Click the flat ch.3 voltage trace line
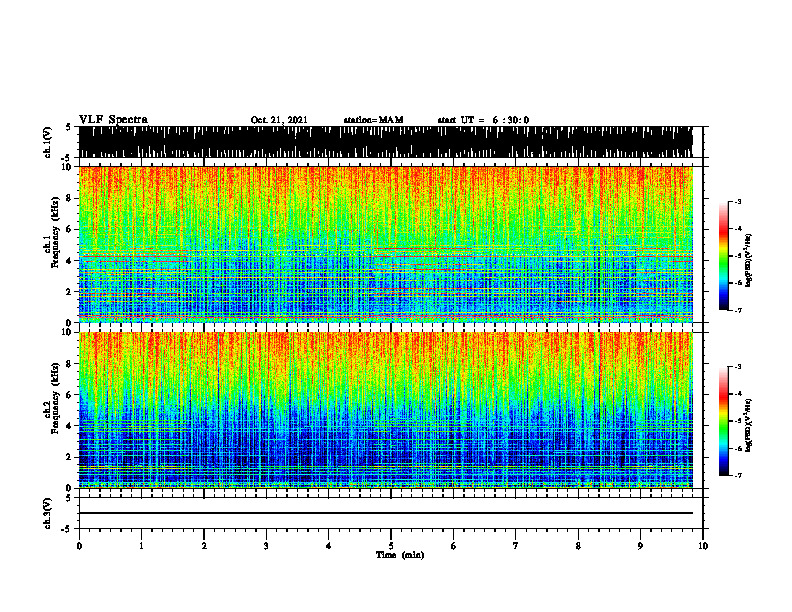792x612 pixels. point(385,513)
